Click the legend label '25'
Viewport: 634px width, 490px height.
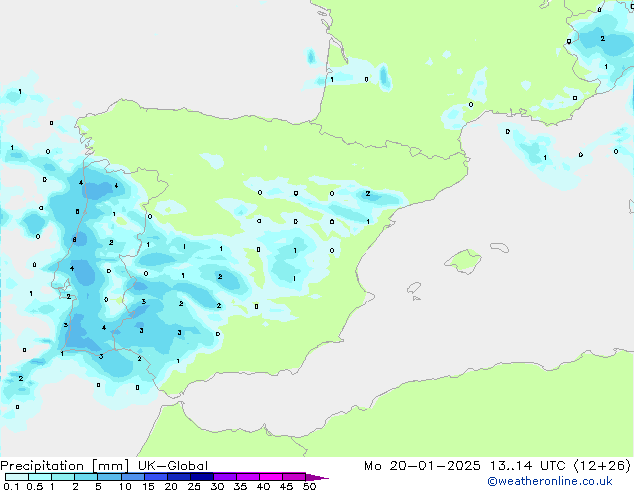[194, 486]
